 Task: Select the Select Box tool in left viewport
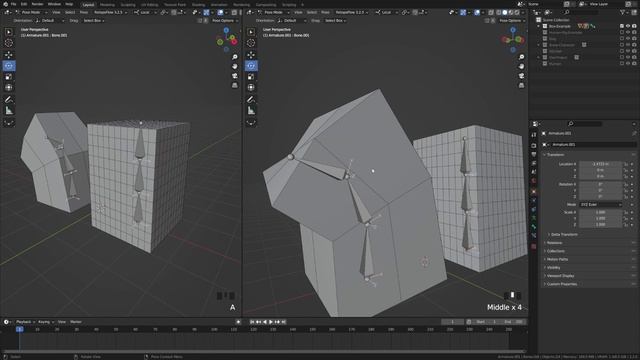click(x=9, y=32)
